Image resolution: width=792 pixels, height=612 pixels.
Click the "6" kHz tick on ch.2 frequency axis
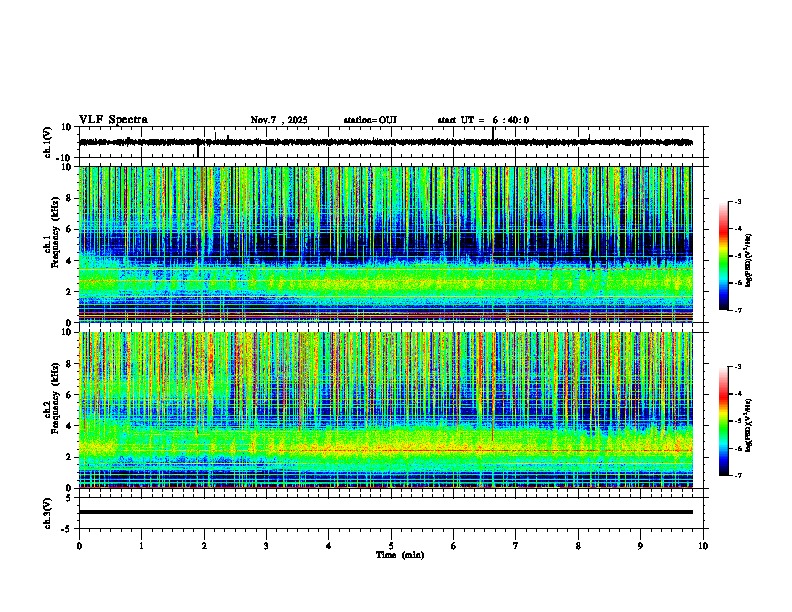pyautogui.click(x=69, y=395)
